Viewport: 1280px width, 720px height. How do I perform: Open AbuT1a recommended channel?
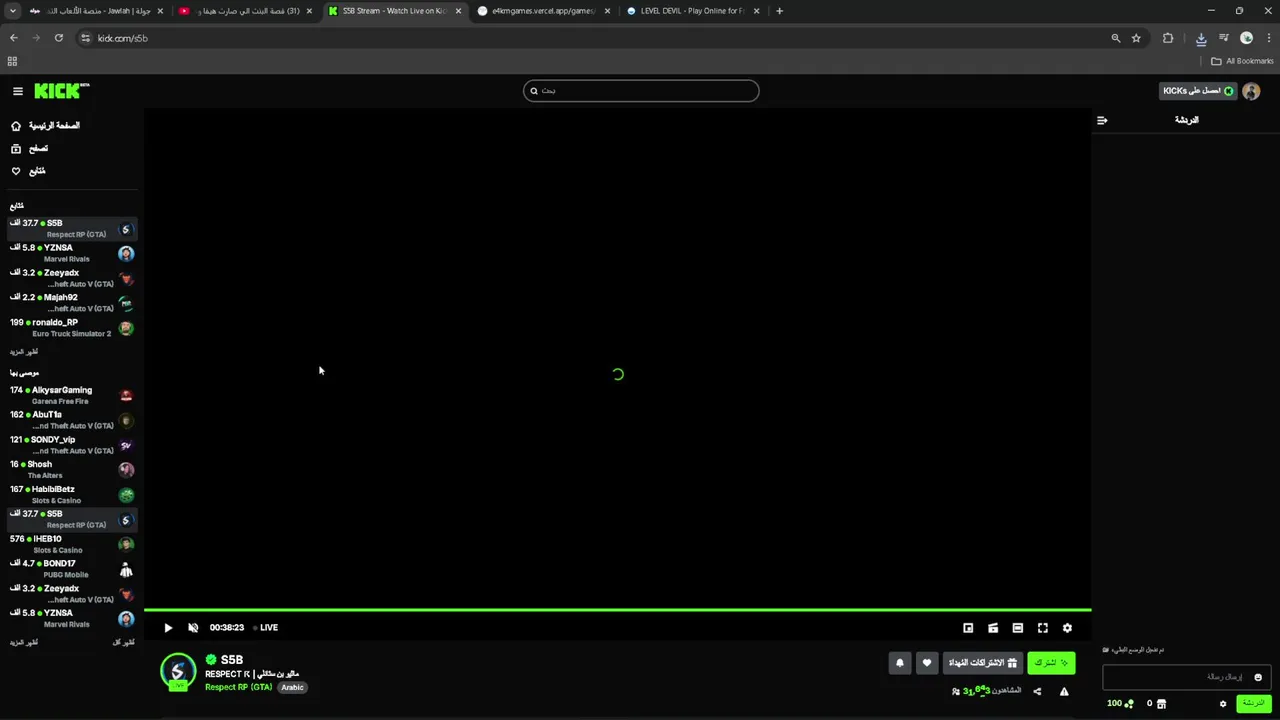pos(72,420)
